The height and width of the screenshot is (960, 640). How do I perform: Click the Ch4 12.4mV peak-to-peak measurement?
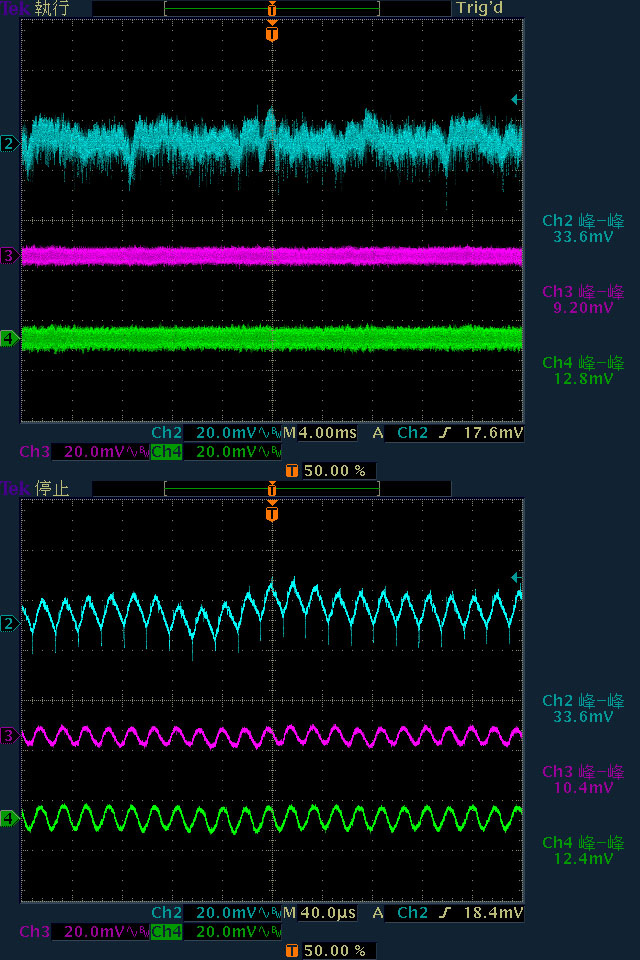[x=583, y=850]
